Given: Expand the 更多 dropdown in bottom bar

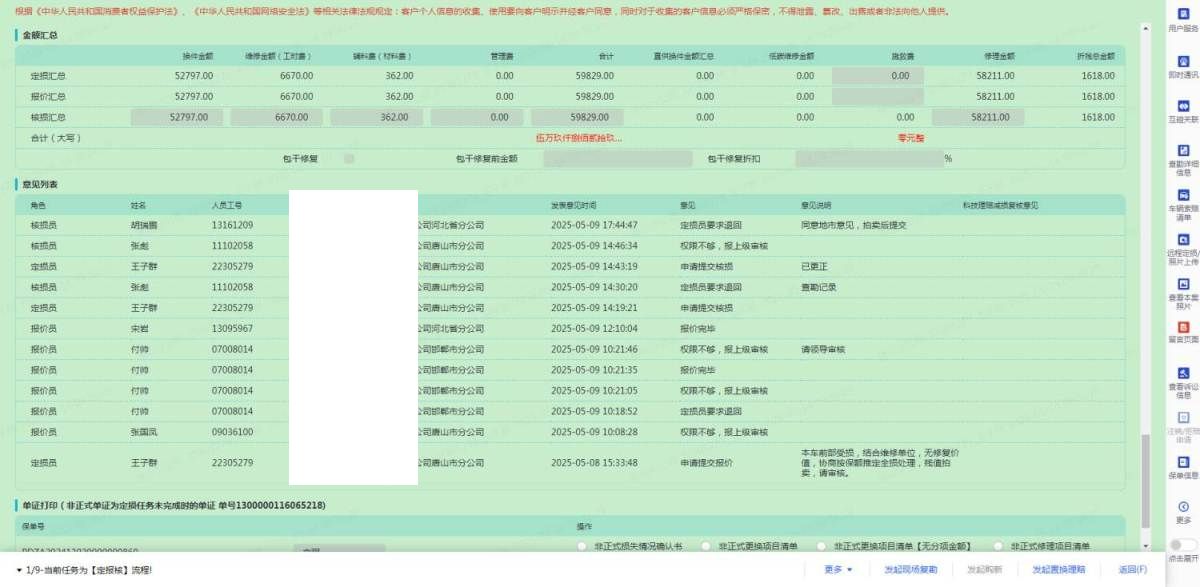Looking at the screenshot, I should point(838,569).
